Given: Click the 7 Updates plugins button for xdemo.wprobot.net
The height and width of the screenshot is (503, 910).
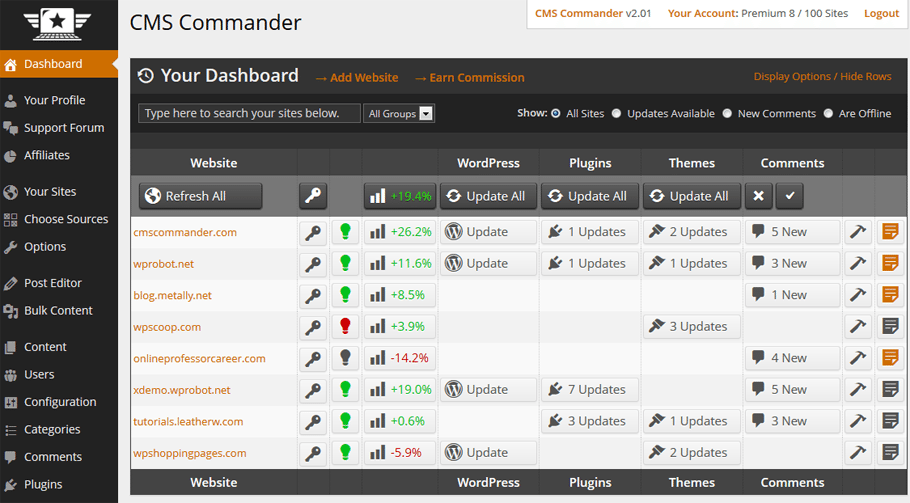Looking at the screenshot, I should coord(590,390).
